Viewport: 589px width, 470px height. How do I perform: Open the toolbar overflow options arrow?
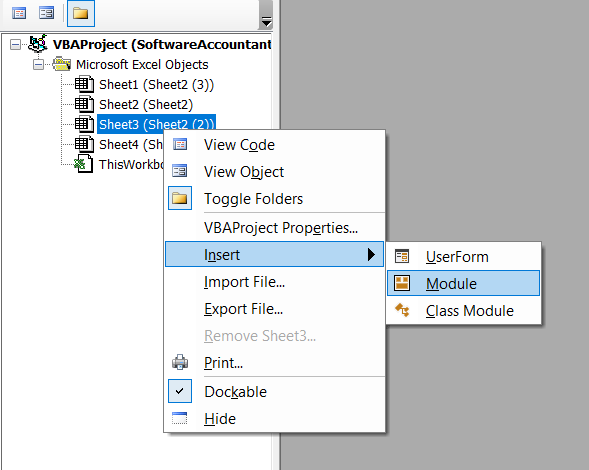266,22
